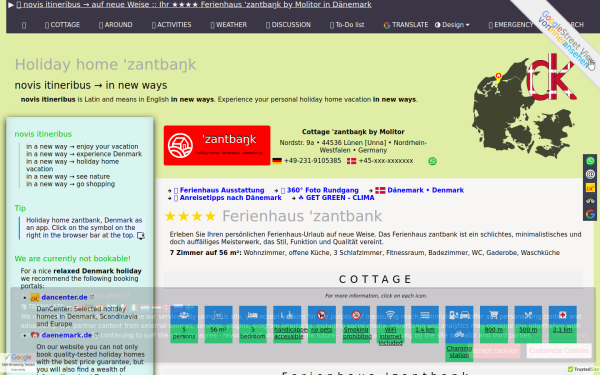This screenshot has height=375, width=600.
Task: Click the DanCenter logo next to dancenter.de
Action: tap(35, 298)
